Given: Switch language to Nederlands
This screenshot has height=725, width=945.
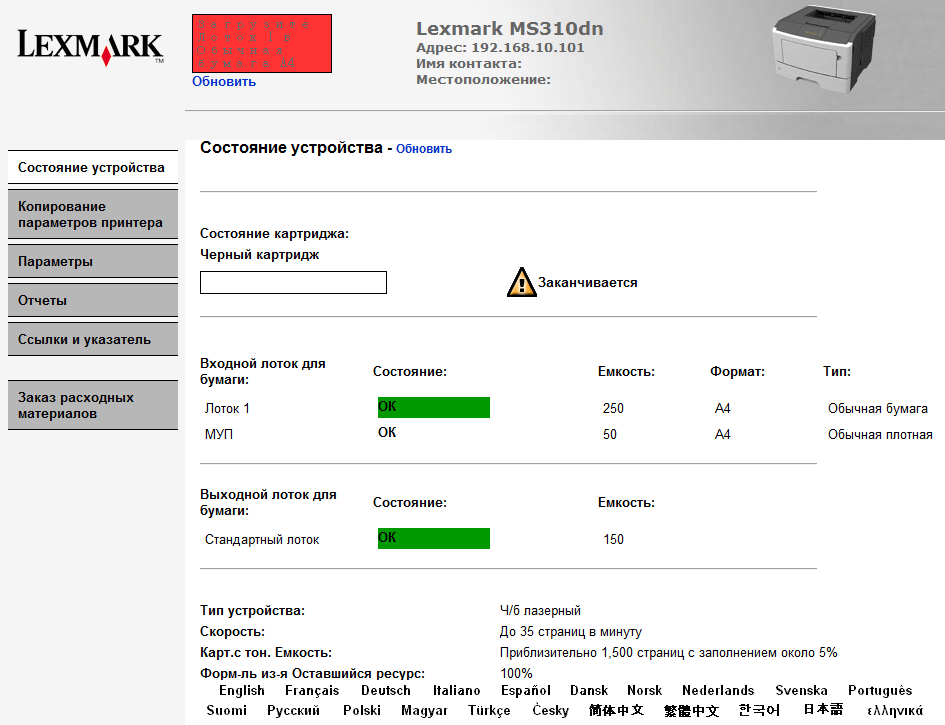Looking at the screenshot, I should coord(718,691).
